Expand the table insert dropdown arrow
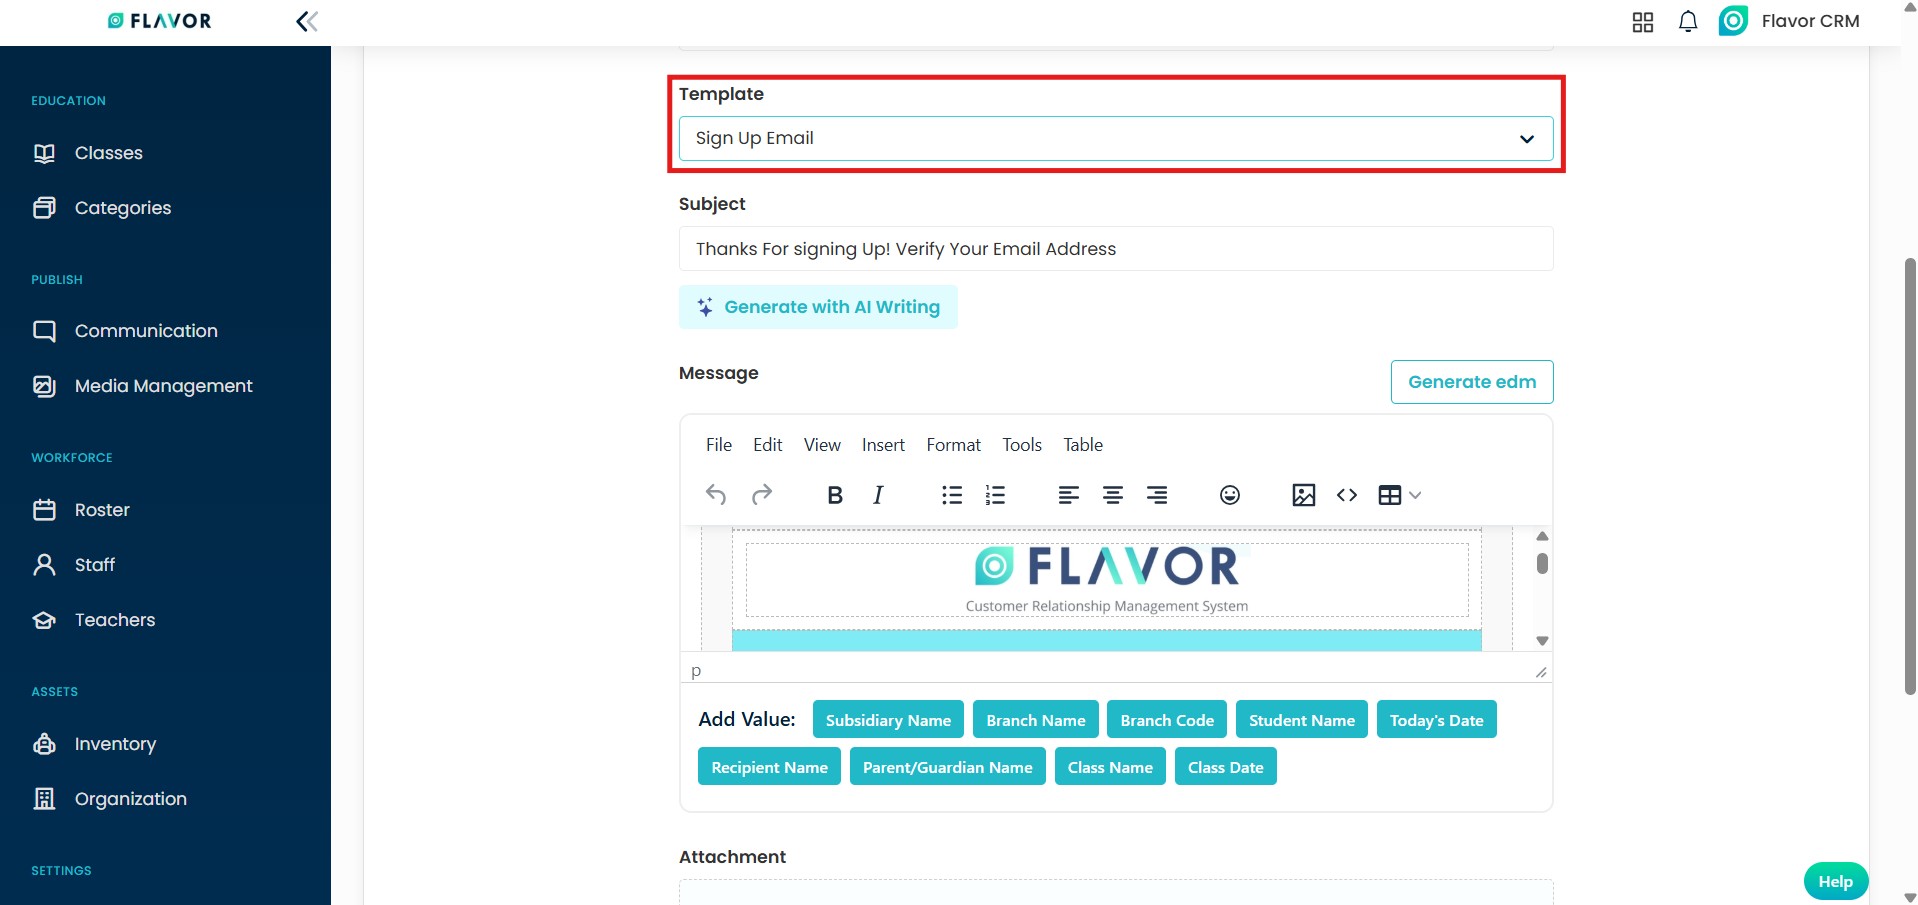This screenshot has height=905, width=1918. pyautogui.click(x=1415, y=495)
